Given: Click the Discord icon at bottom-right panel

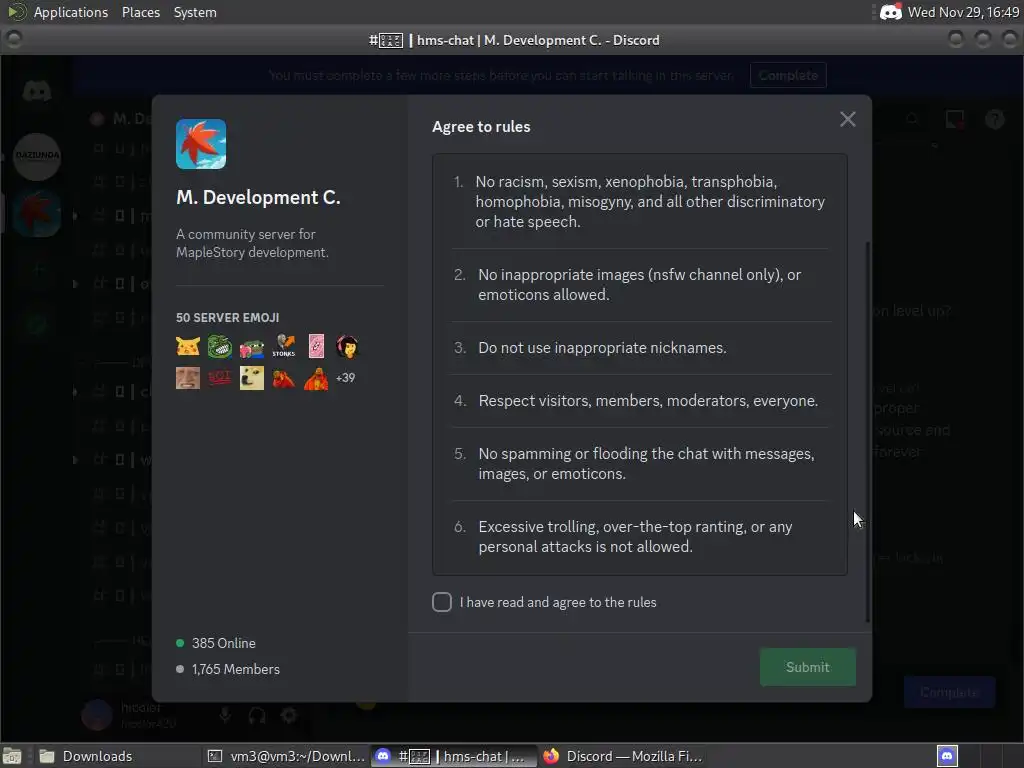Looking at the screenshot, I should pyautogui.click(x=947, y=756).
